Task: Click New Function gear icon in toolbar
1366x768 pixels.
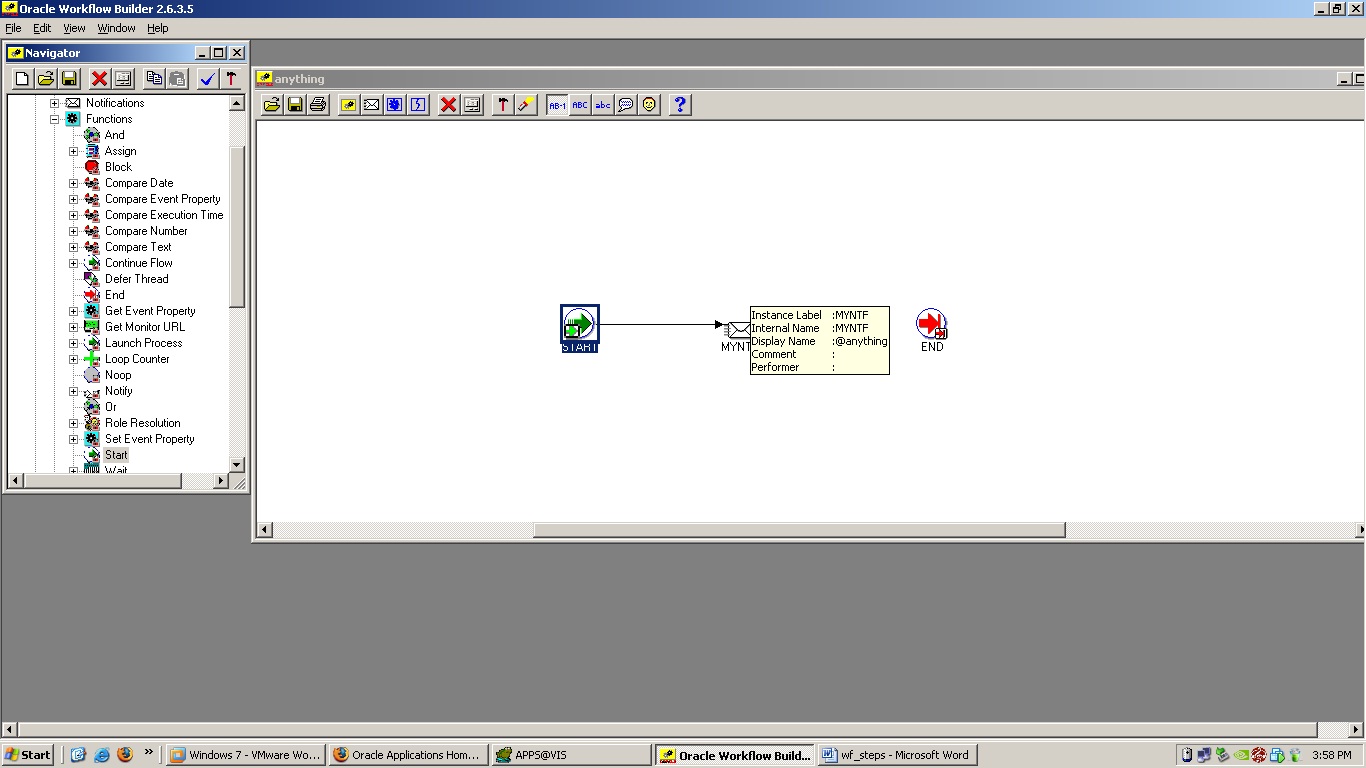Action: click(x=395, y=105)
